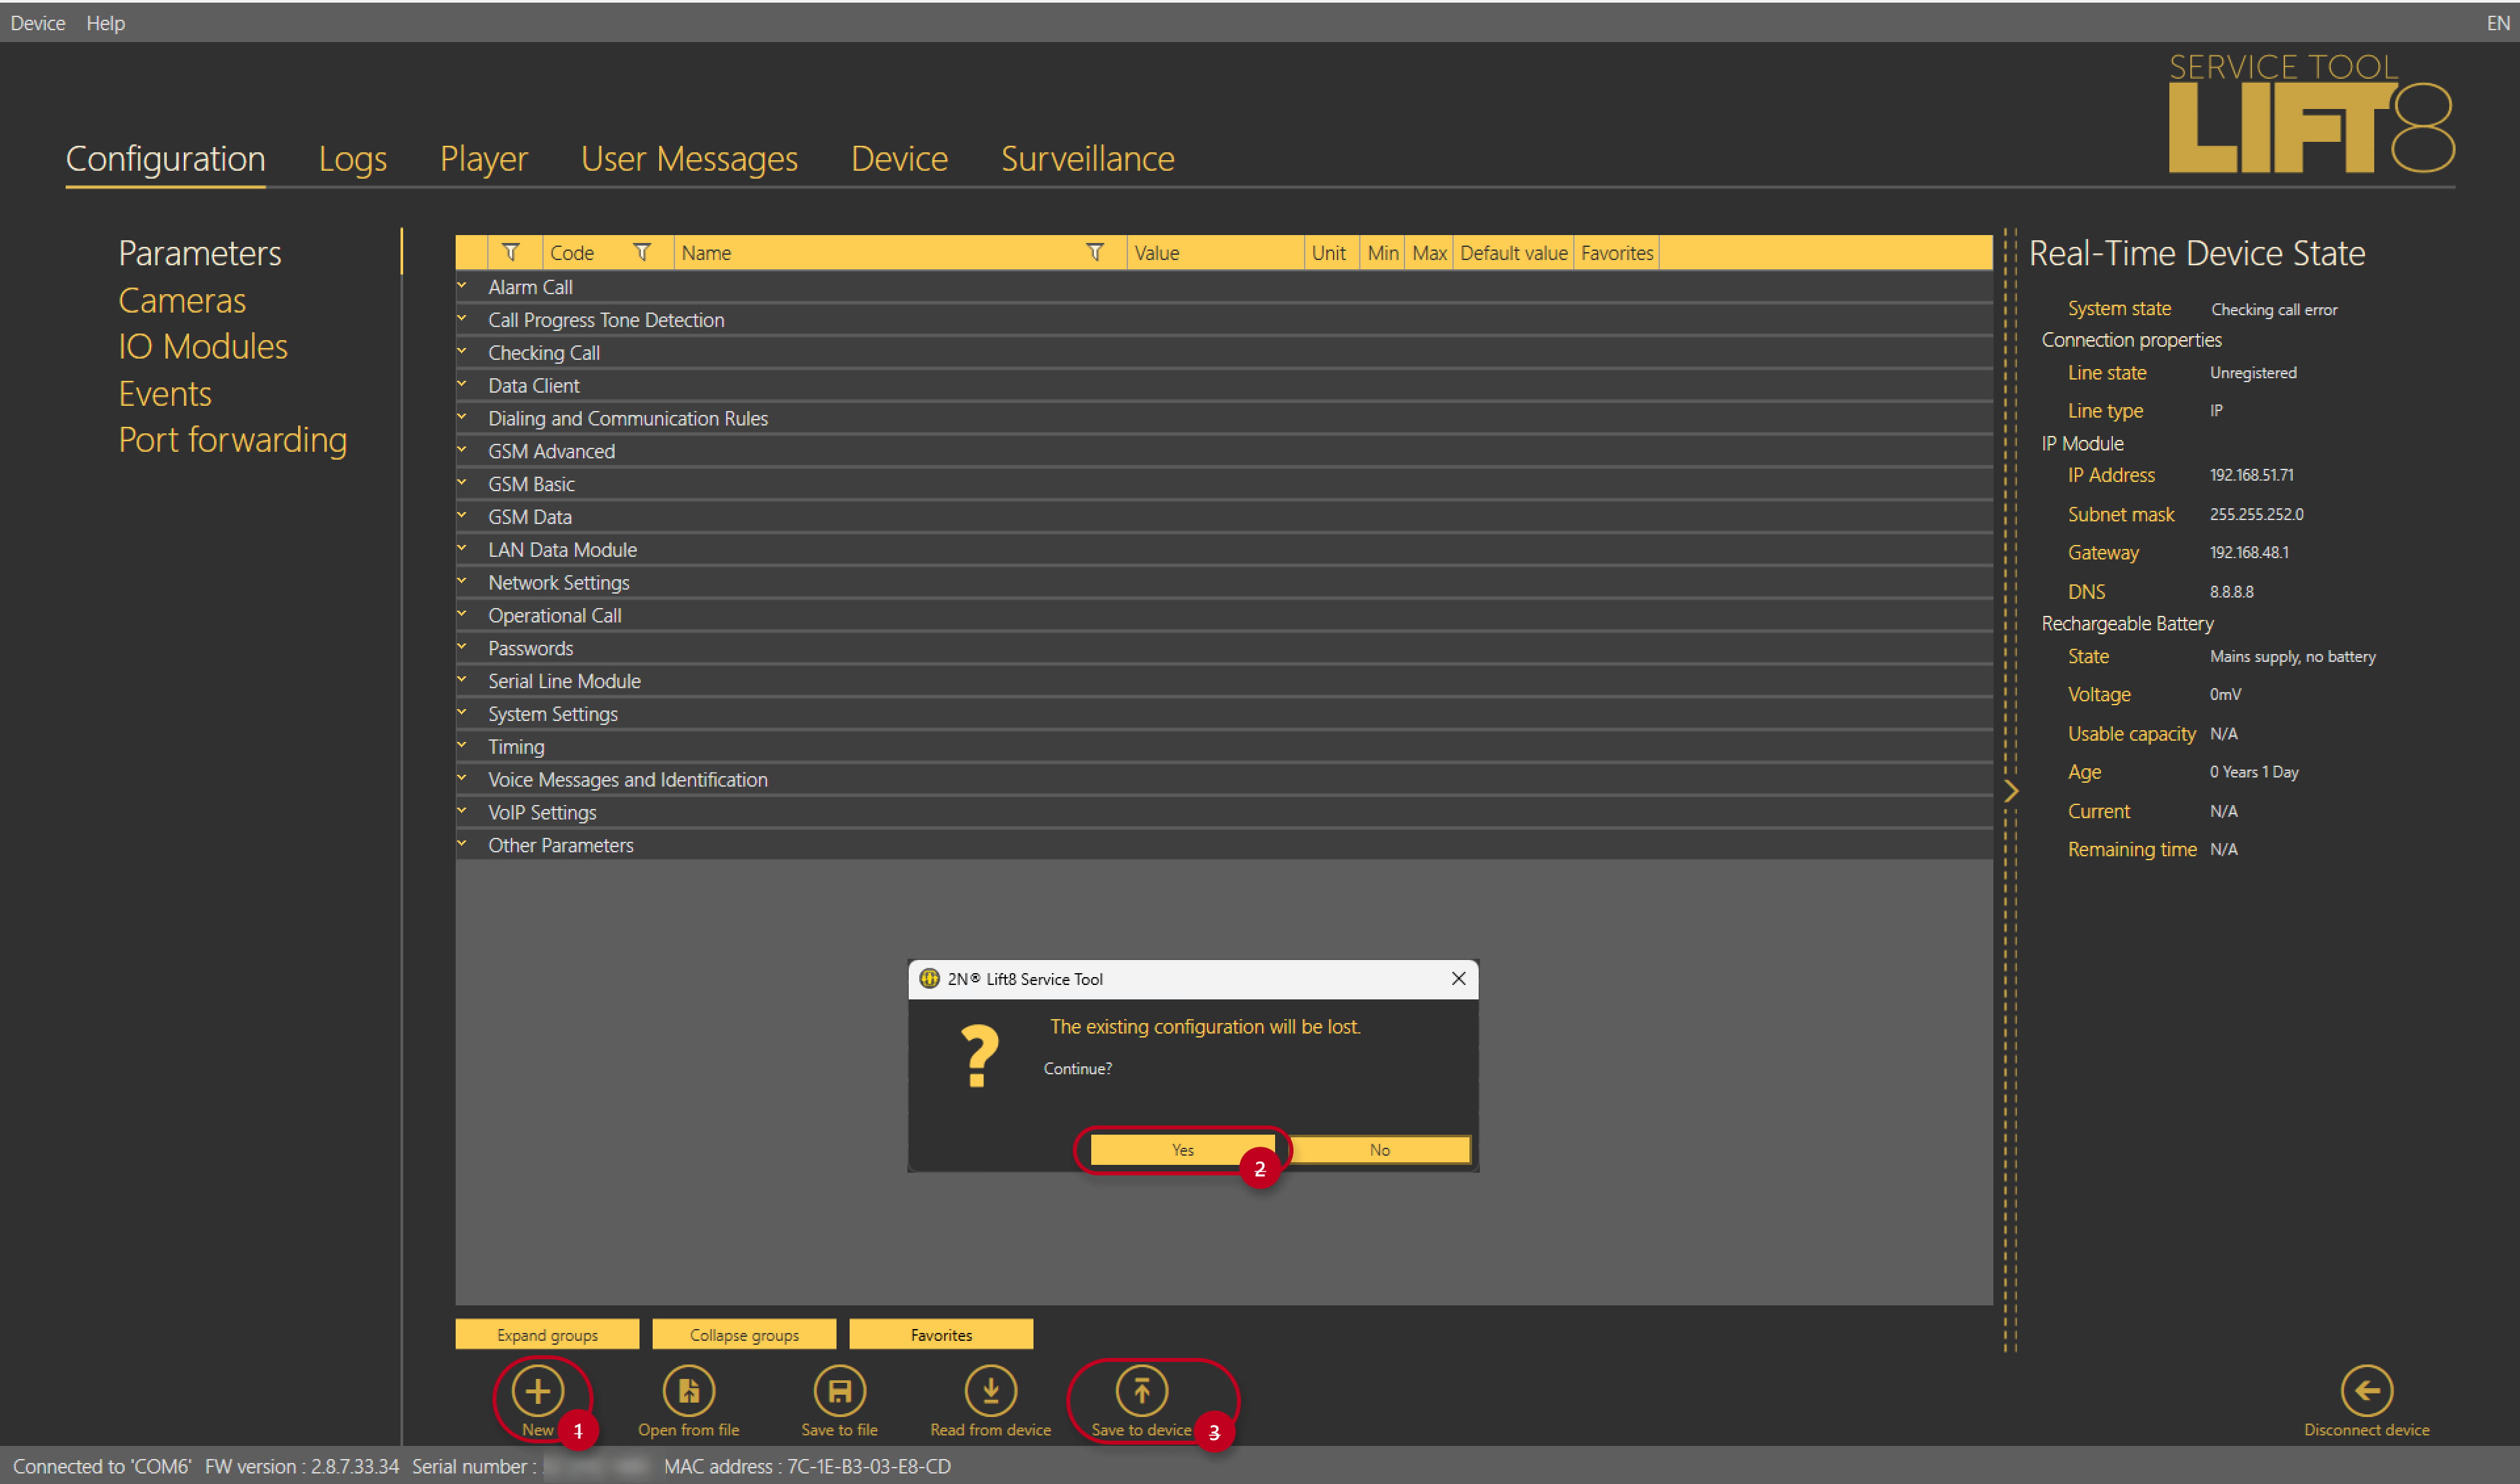Expand the Network Settings group

462,582
